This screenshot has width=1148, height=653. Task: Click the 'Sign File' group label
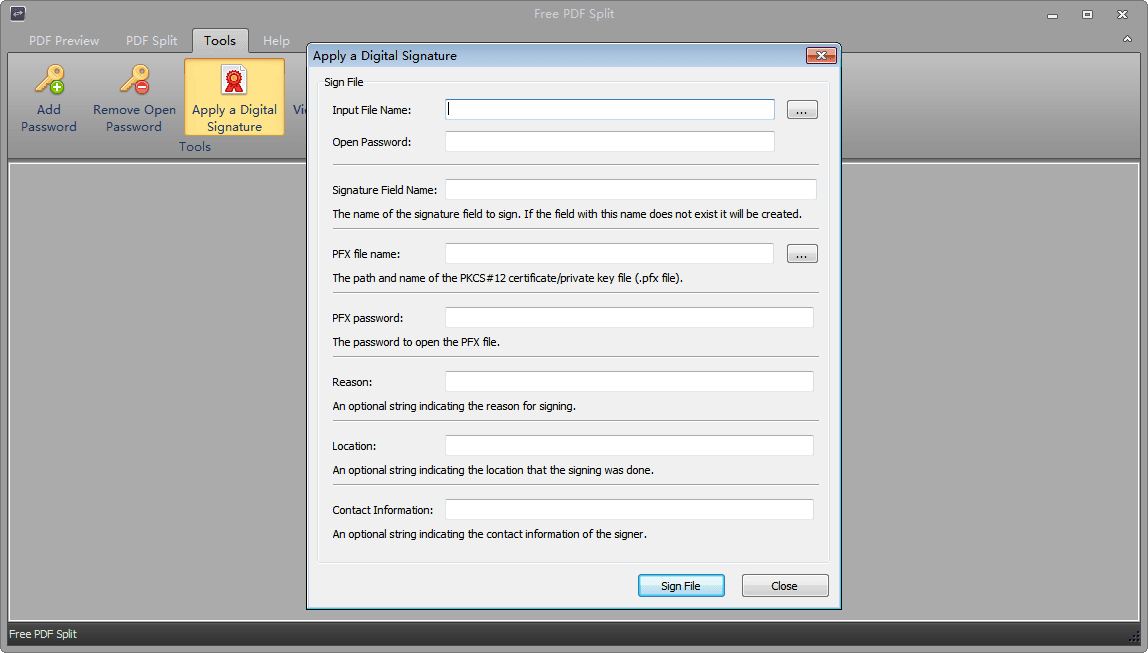pyautogui.click(x=343, y=82)
